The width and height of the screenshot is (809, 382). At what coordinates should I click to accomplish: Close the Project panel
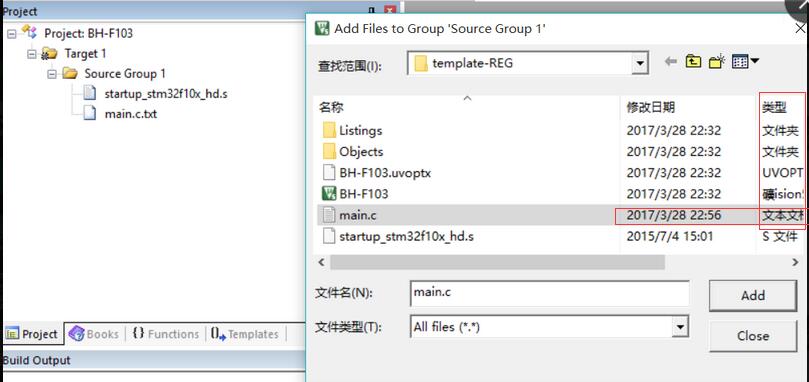click(390, 10)
